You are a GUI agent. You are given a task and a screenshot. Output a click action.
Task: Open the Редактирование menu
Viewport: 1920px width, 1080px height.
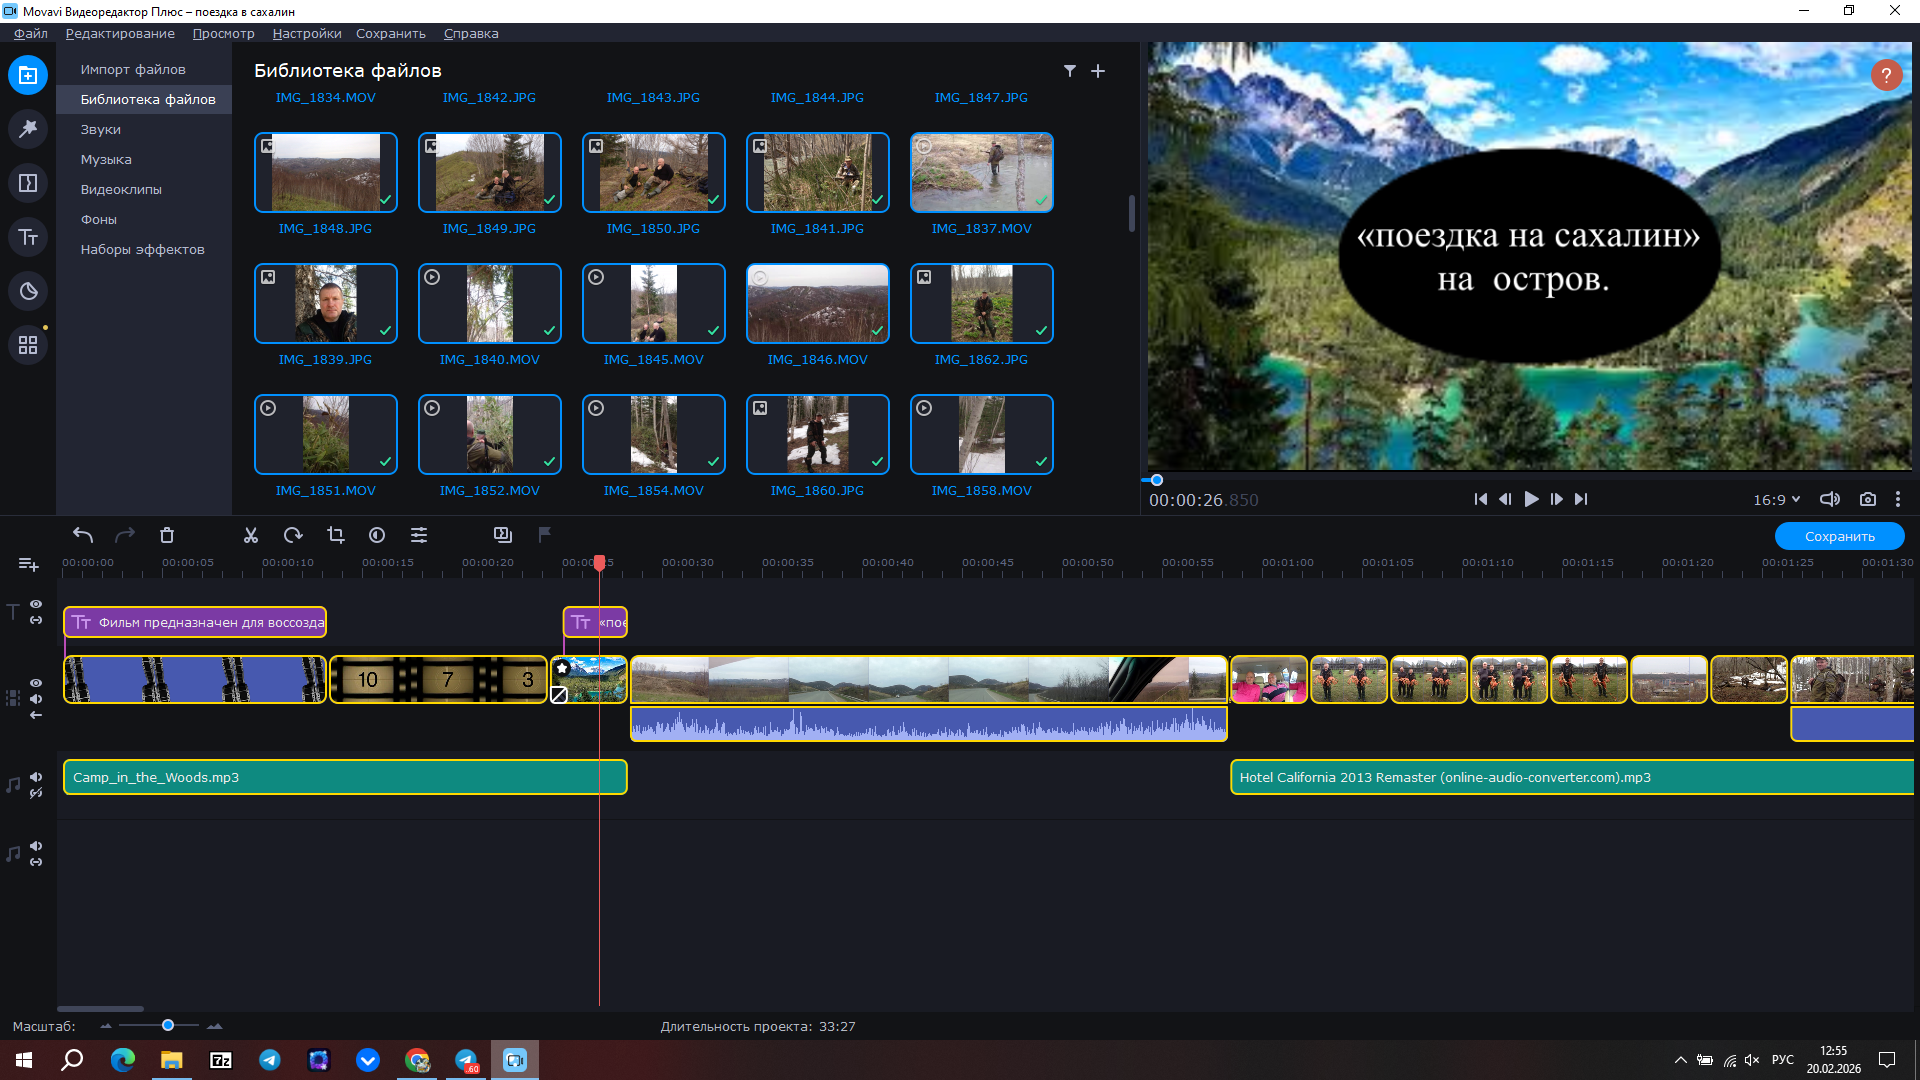pos(120,34)
